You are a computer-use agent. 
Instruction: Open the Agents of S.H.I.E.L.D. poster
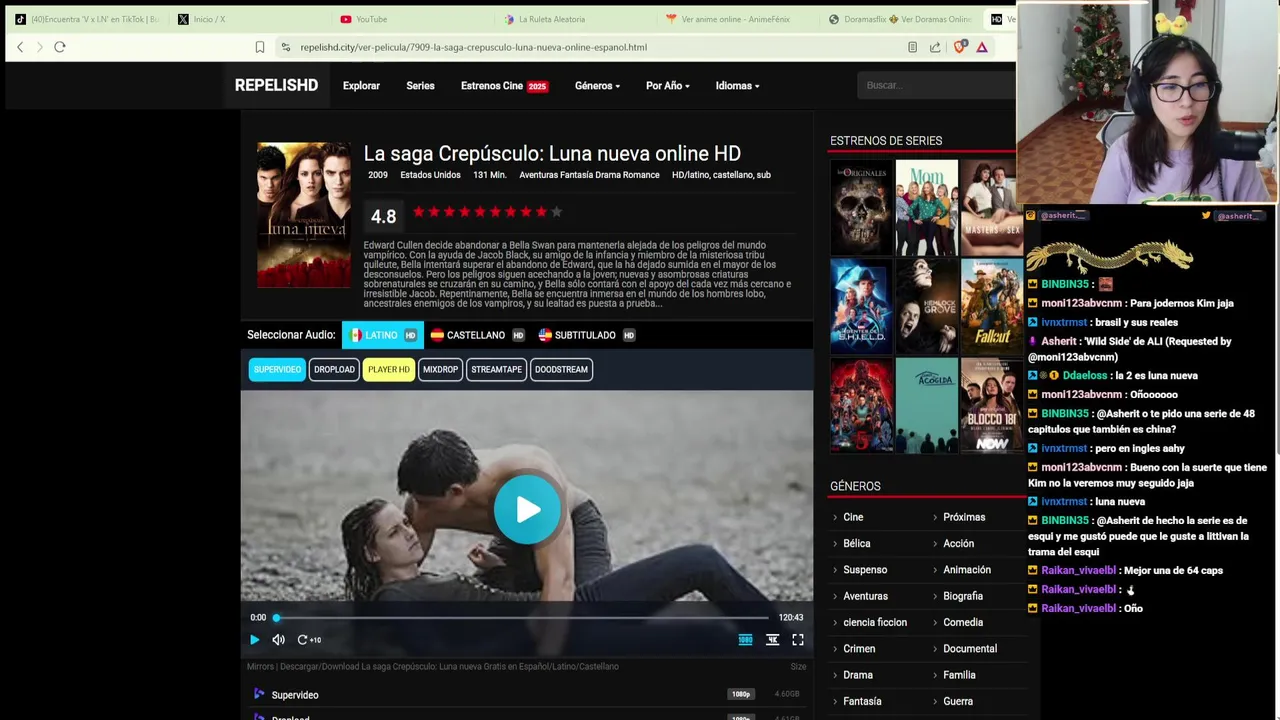click(861, 306)
